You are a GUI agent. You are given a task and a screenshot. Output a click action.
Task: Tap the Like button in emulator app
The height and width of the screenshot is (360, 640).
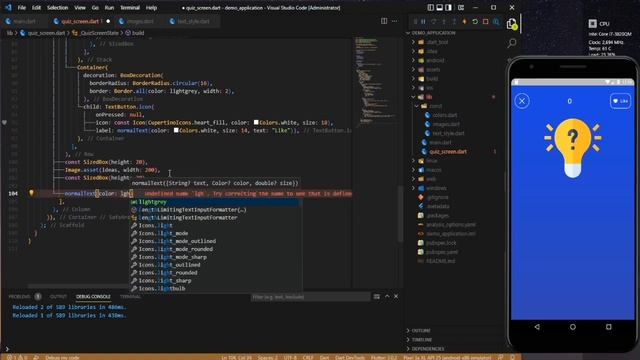point(620,101)
